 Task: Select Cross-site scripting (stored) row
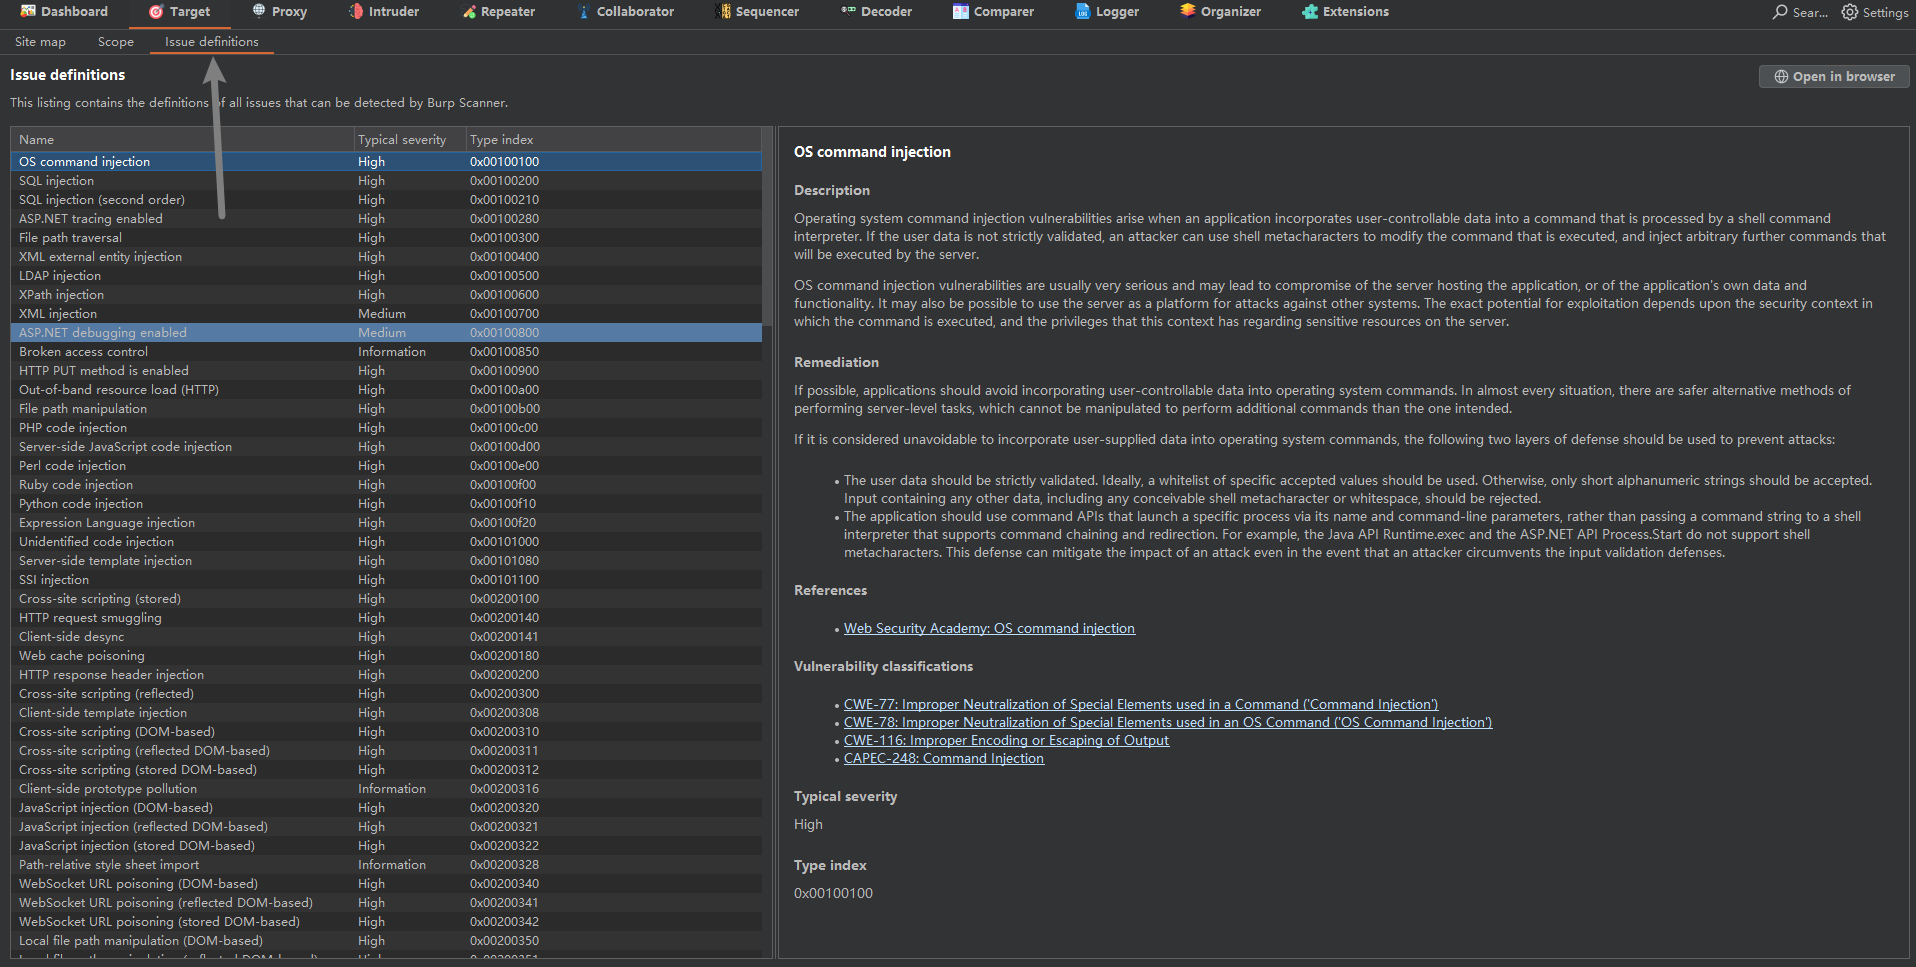coord(386,599)
